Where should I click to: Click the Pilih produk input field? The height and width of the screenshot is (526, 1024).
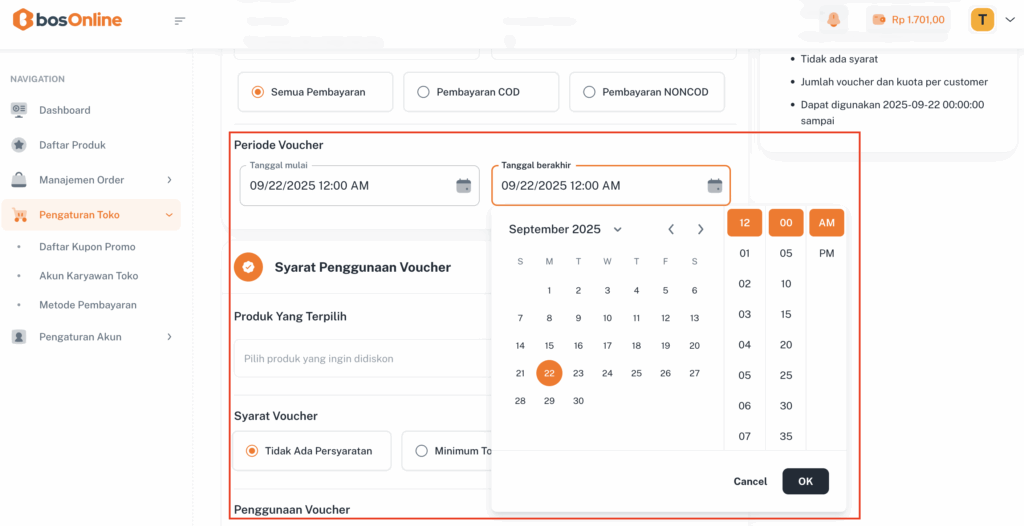pyautogui.click(x=360, y=358)
